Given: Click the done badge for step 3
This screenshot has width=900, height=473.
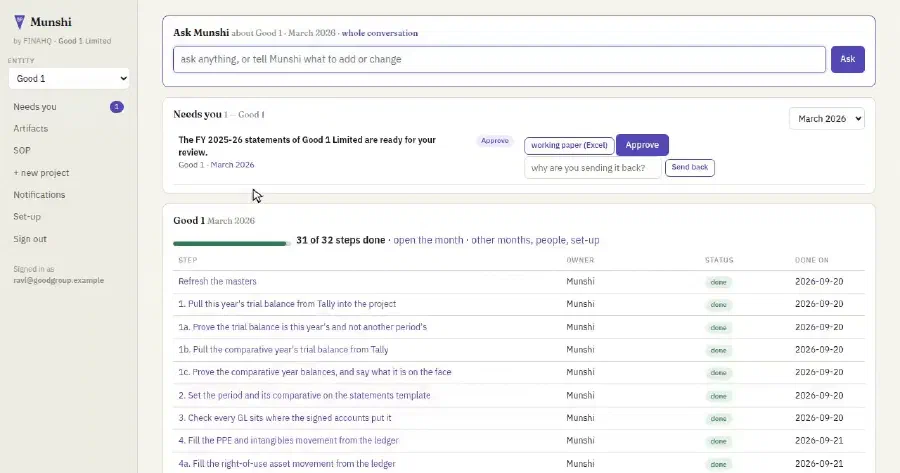Looking at the screenshot, I should tap(719, 418).
